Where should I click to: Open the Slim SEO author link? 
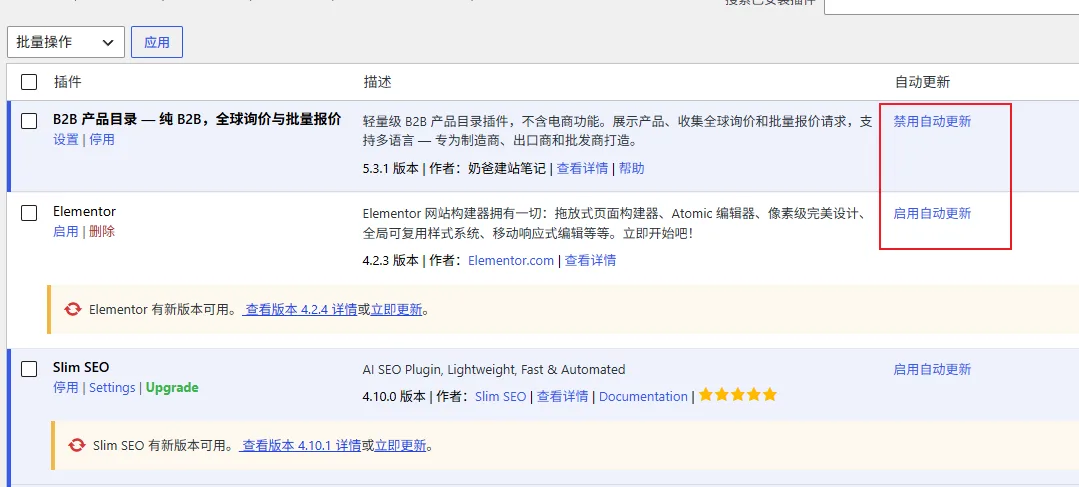500,397
